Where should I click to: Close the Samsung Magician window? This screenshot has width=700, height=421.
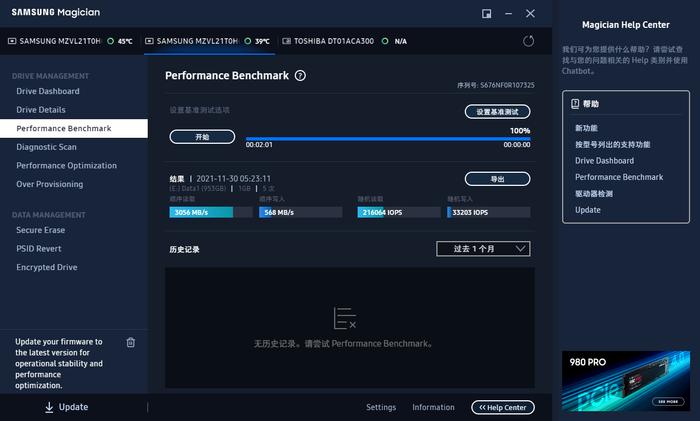pos(530,14)
